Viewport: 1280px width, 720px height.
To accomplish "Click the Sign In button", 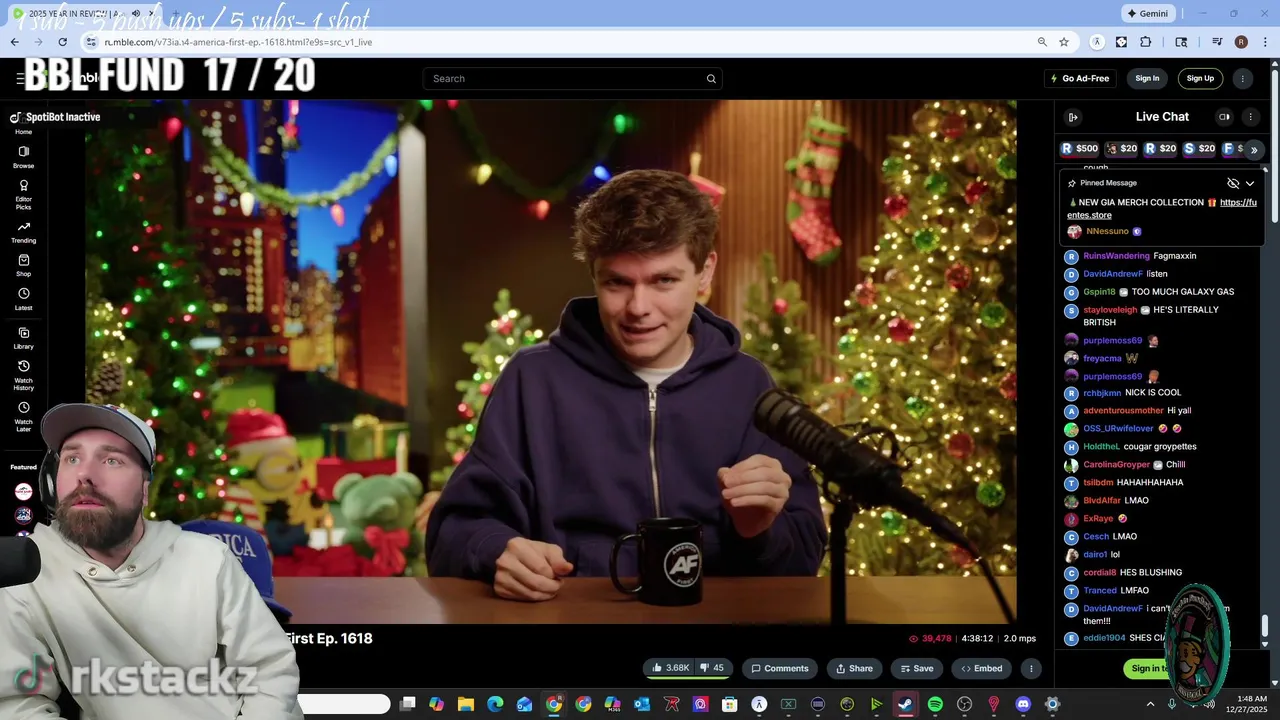I will [x=1147, y=79].
